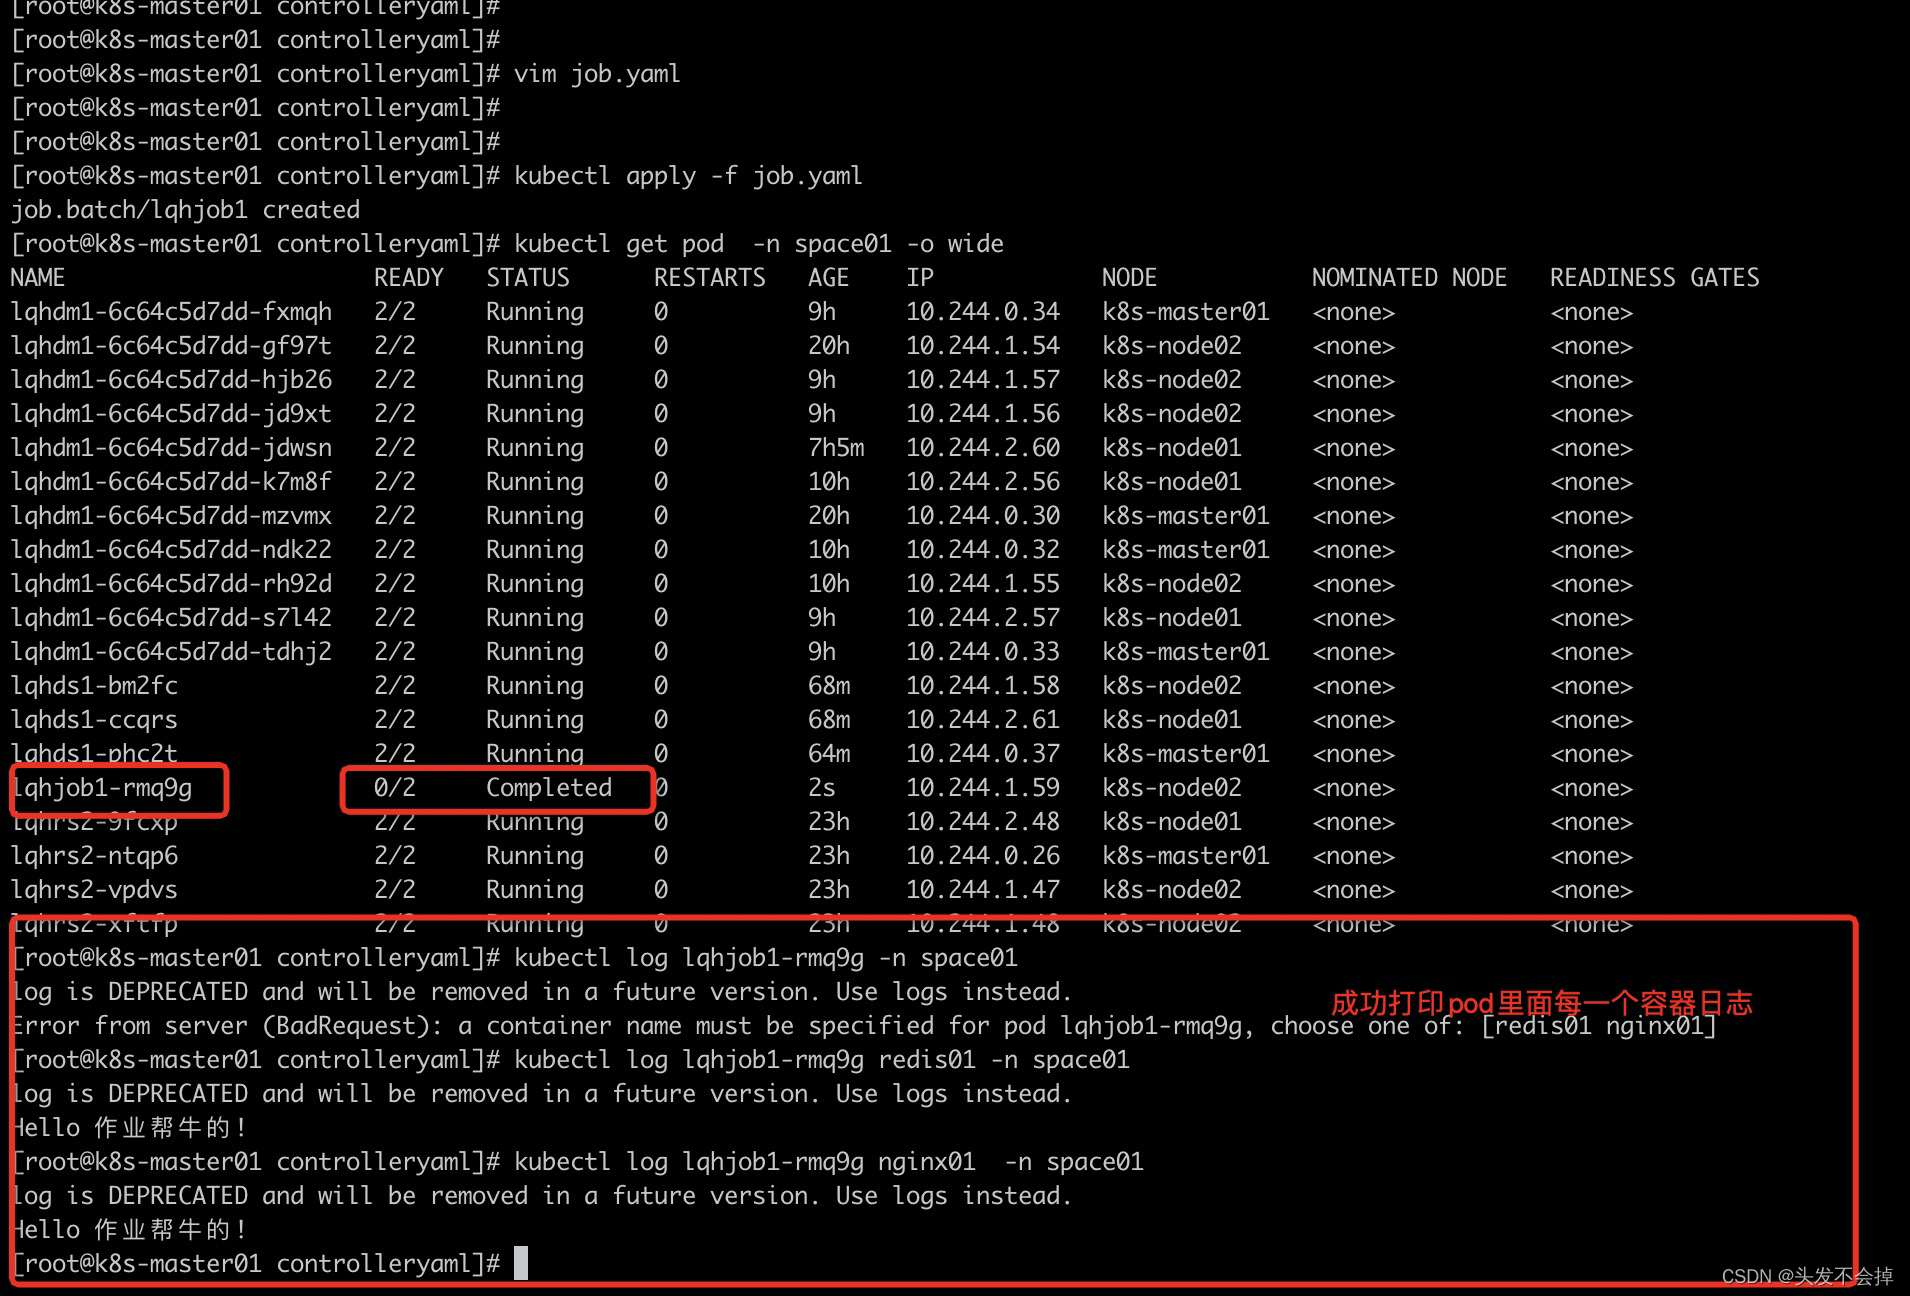1910x1296 pixels.
Task: Click the 'kubectl log lqhjob1-rmq9g nginx01' command
Action: 829,1162
